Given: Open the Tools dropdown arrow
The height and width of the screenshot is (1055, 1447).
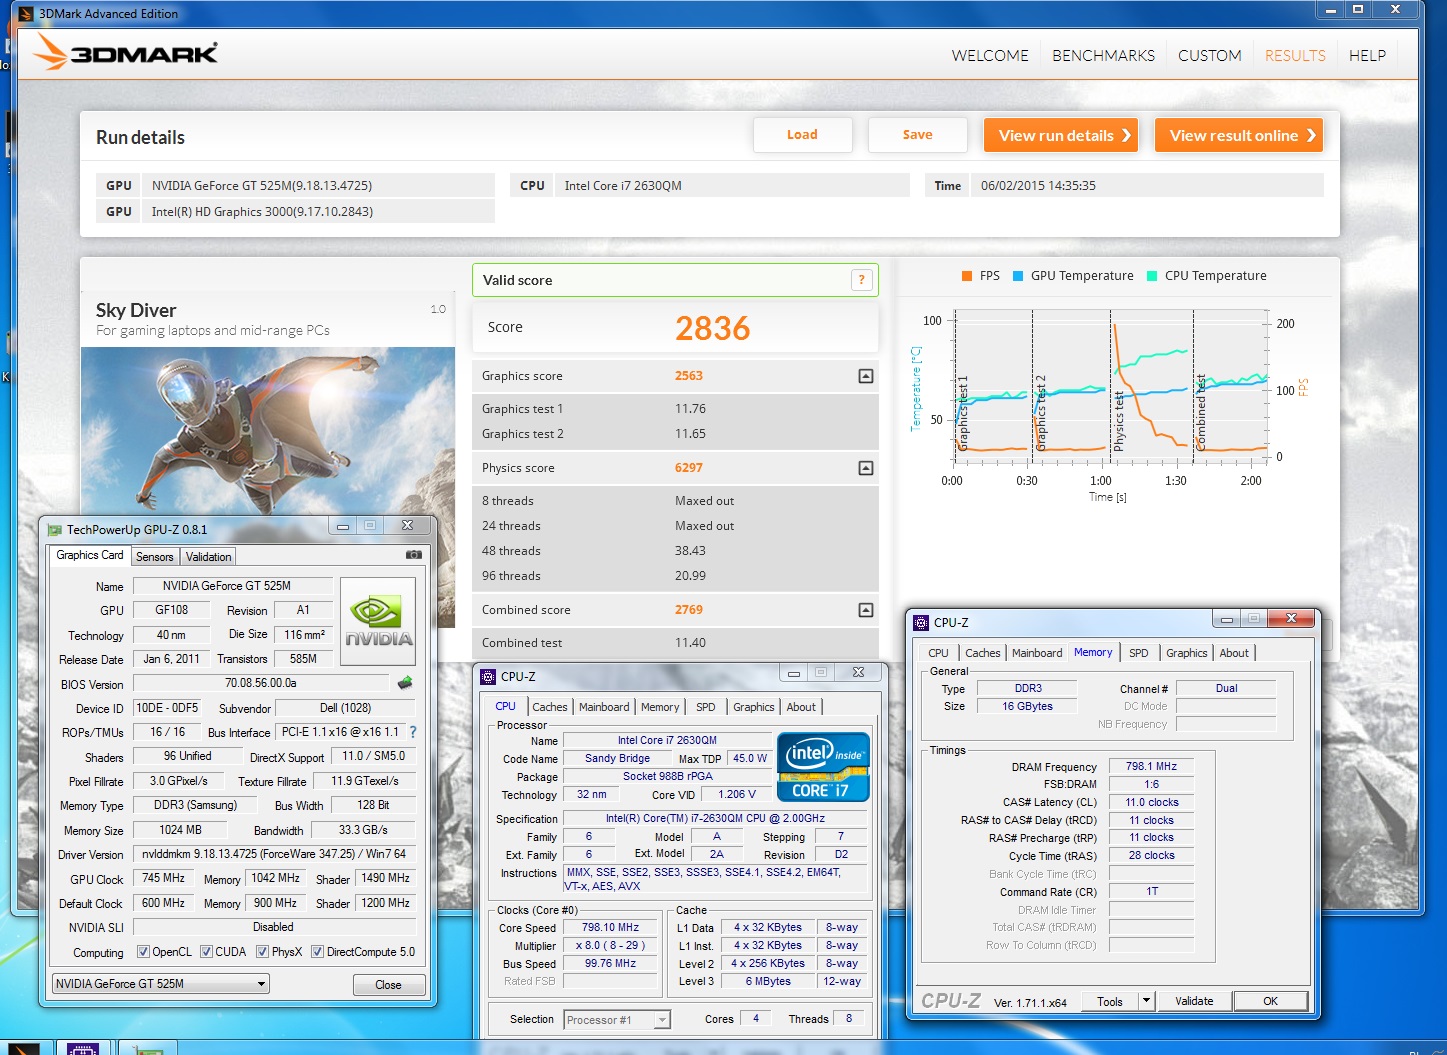Looking at the screenshot, I should coord(1147,1001).
